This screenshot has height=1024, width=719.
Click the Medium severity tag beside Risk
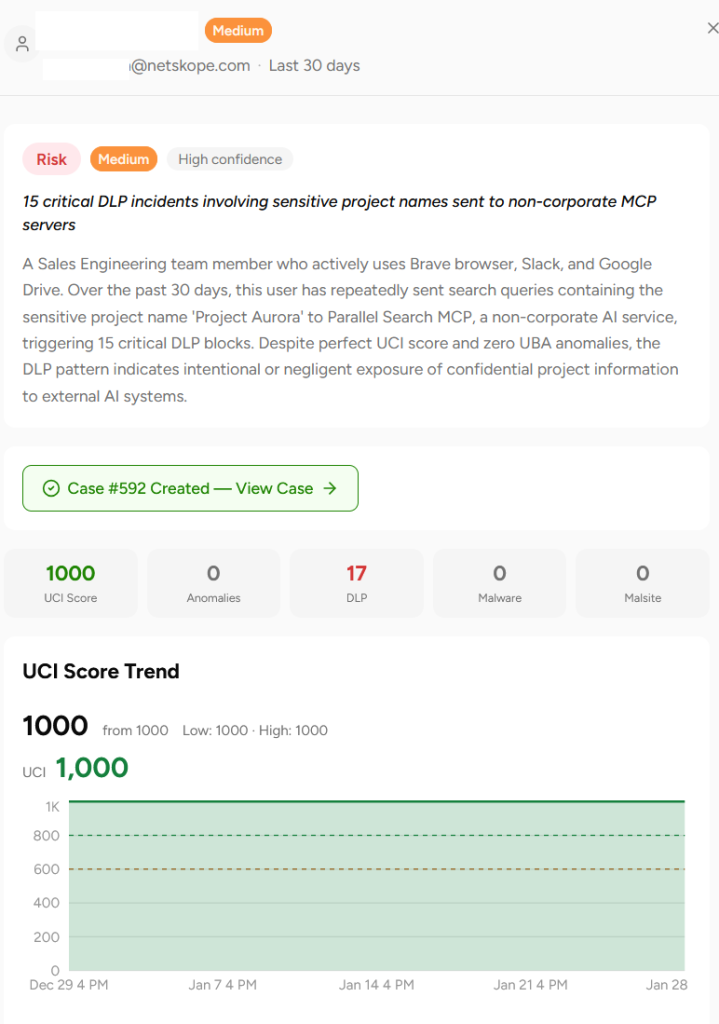pyautogui.click(x=123, y=159)
